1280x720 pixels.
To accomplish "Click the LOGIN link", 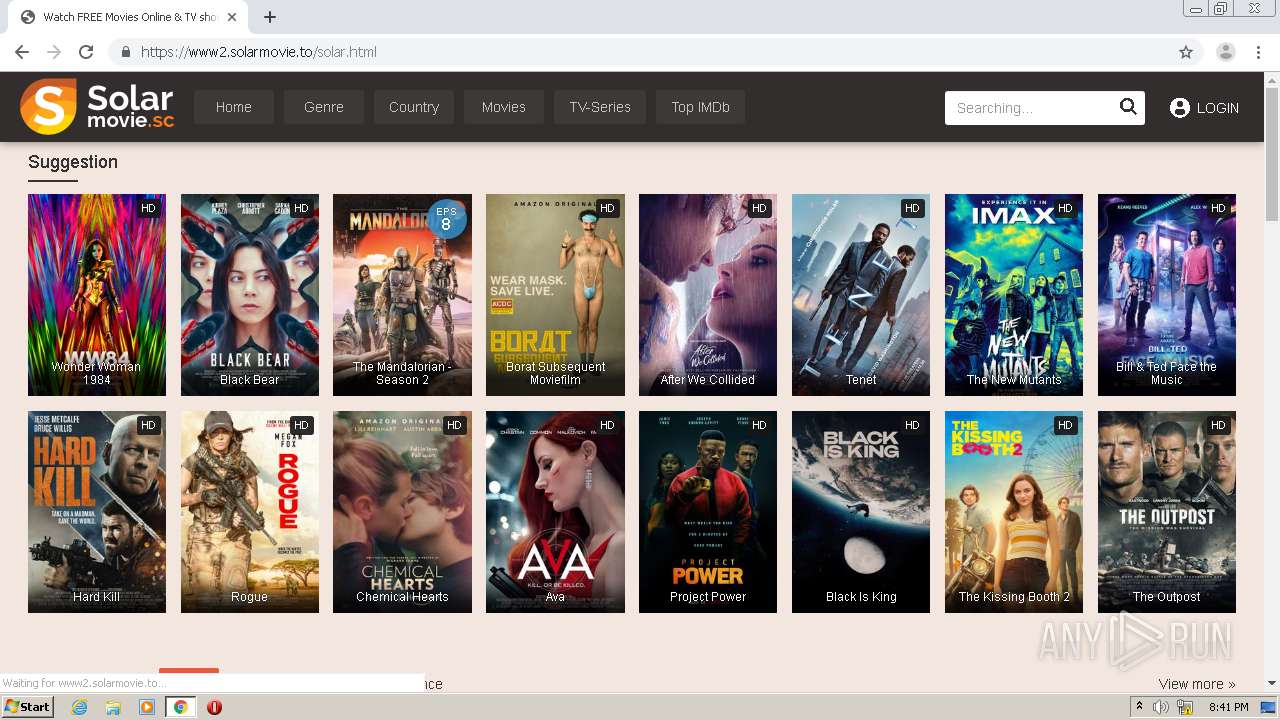I will (x=1218, y=108).
